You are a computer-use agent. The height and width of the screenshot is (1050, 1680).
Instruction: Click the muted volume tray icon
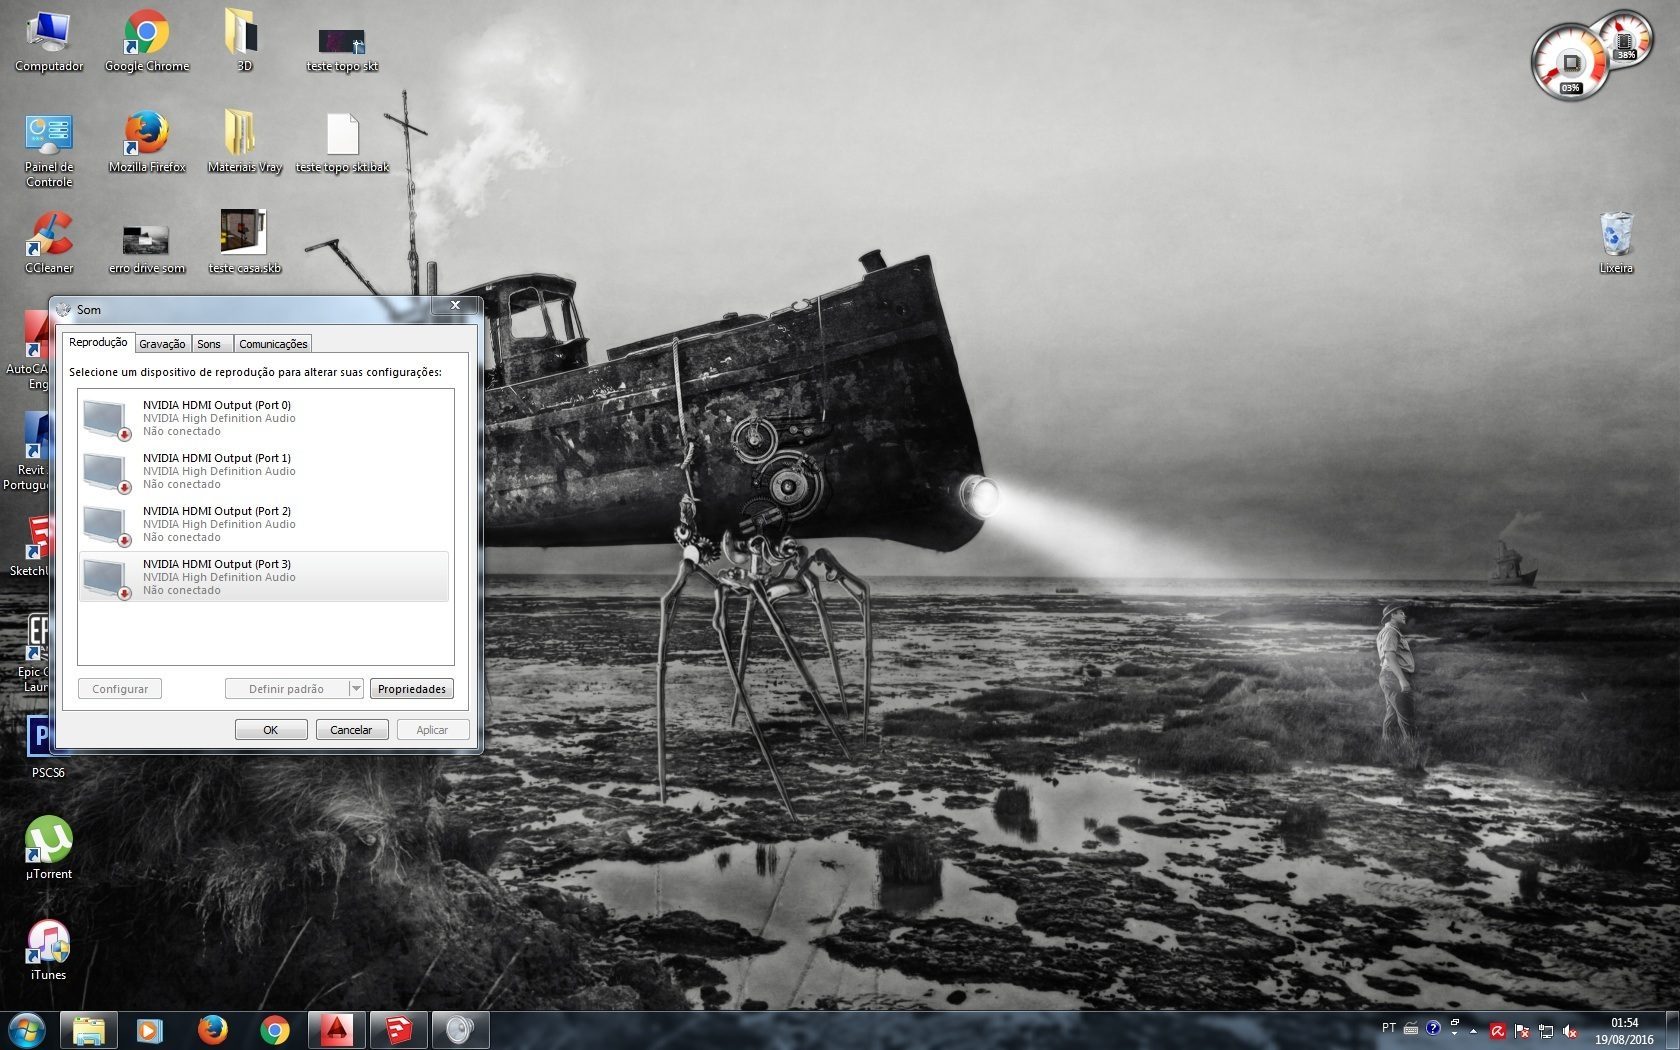point(1570,1030)
